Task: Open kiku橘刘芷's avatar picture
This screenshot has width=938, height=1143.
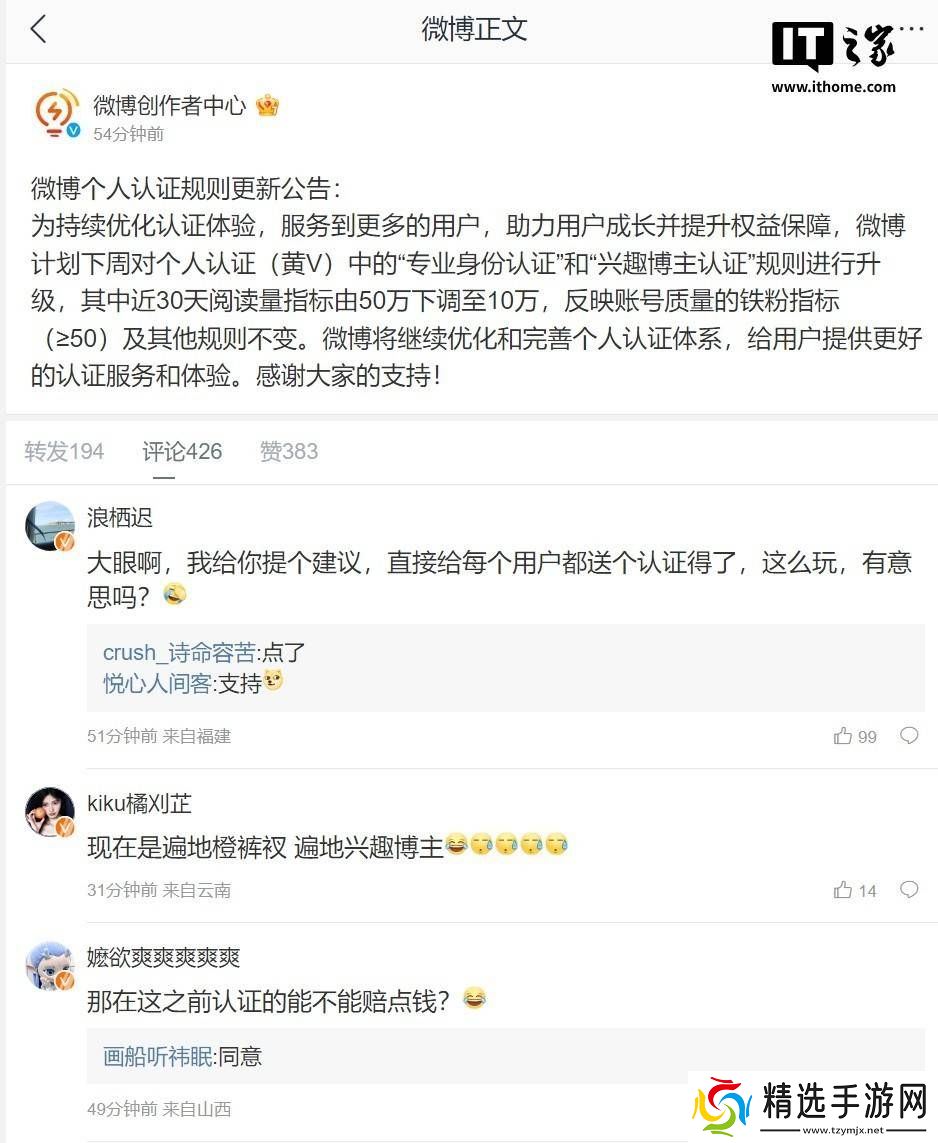Action: (50, 812)
